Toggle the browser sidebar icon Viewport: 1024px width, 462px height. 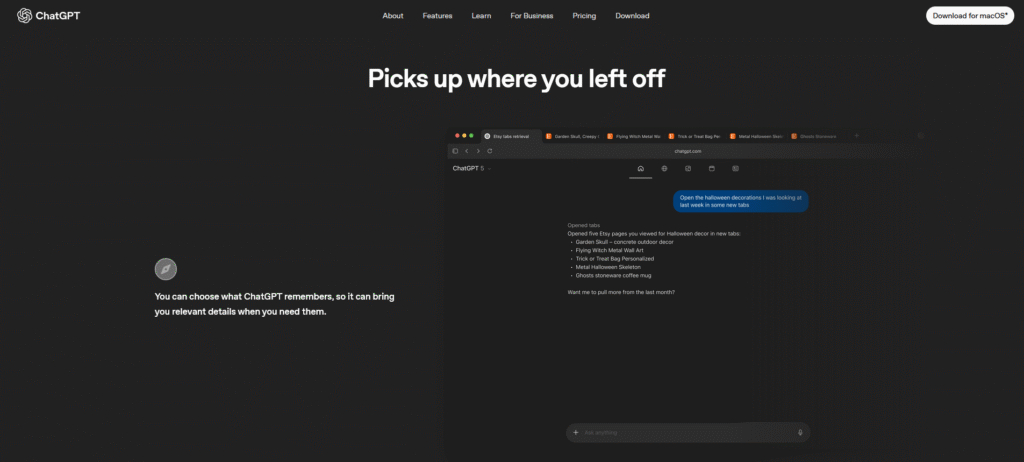455,151
